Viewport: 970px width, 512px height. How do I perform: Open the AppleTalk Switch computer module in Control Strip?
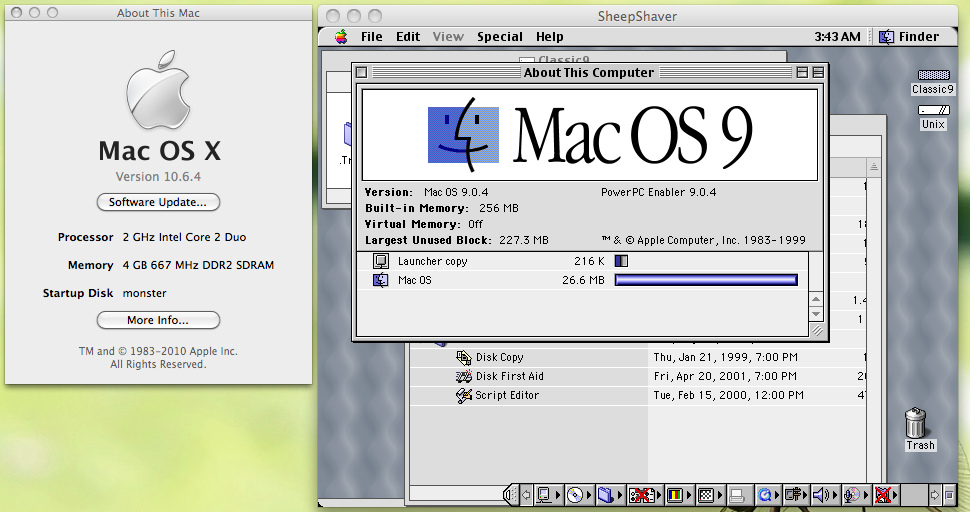pos(549,495)
